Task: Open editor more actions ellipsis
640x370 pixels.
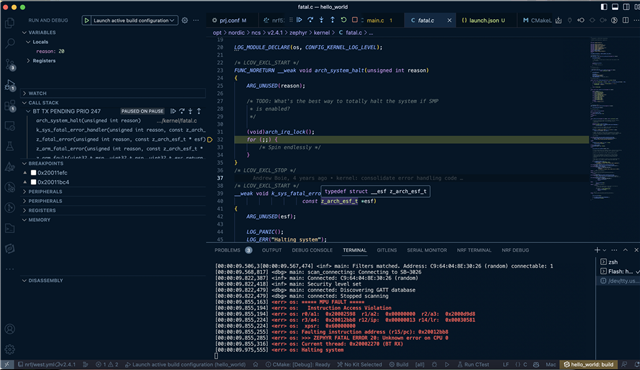Action: pyautogui.click(x=636, y=20)
